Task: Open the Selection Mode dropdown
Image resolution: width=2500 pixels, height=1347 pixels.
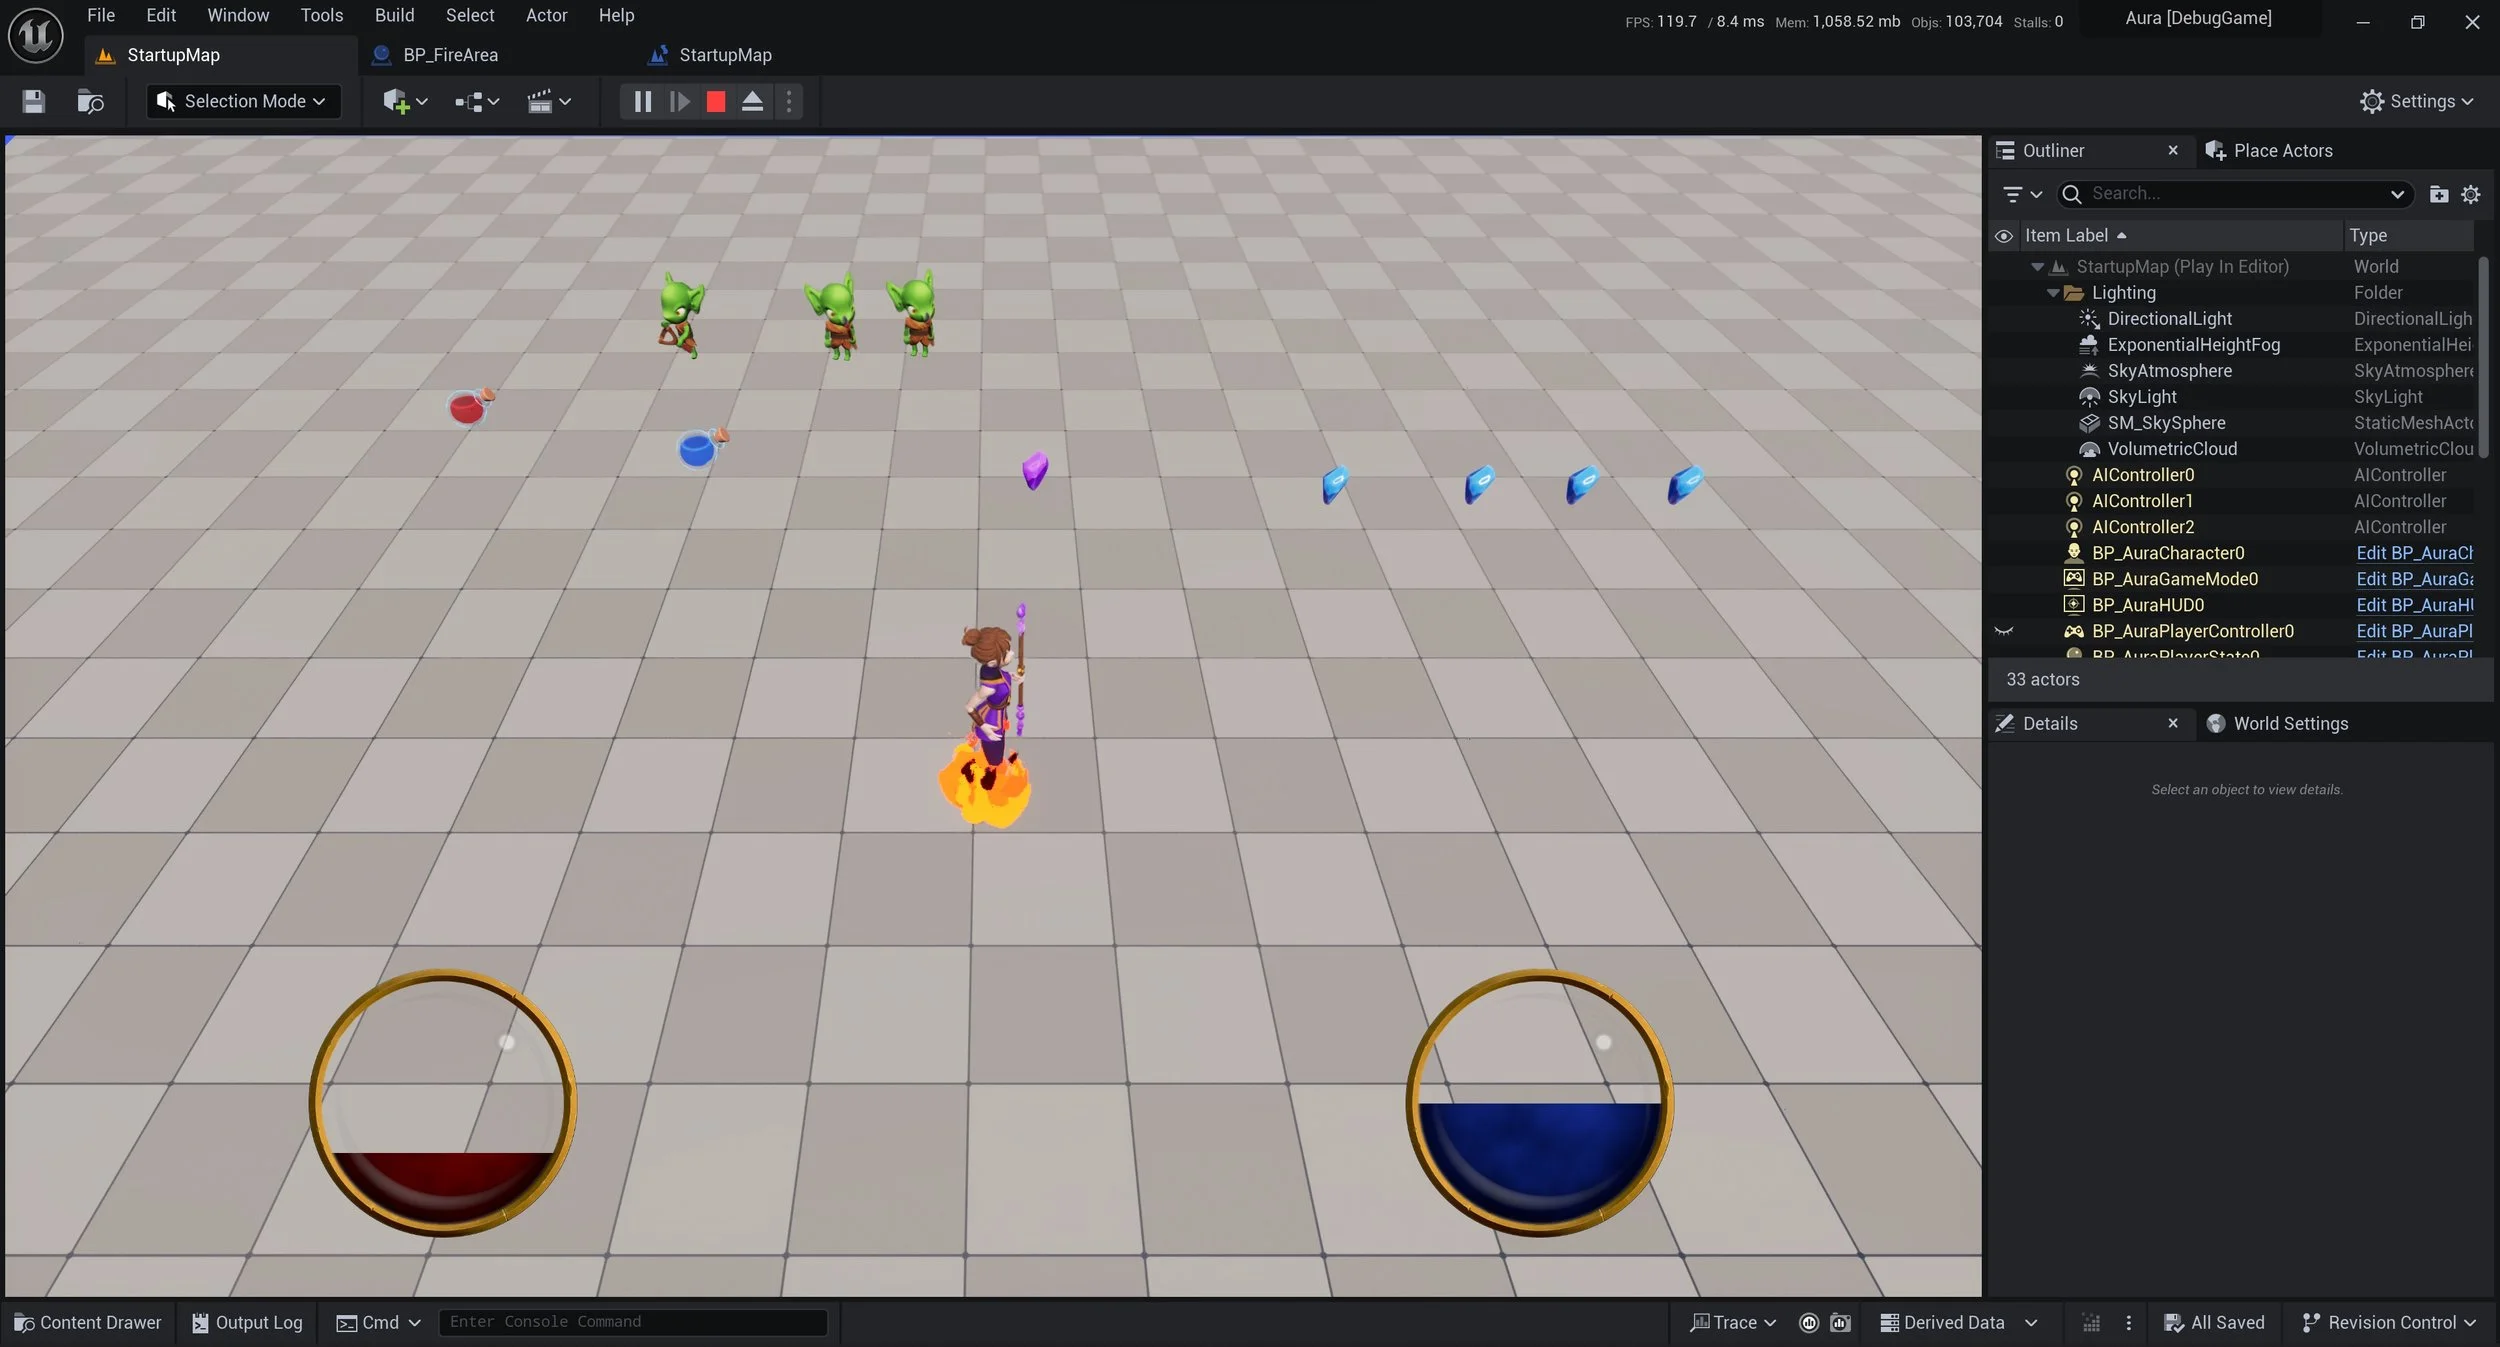Action: coord(244,101)
